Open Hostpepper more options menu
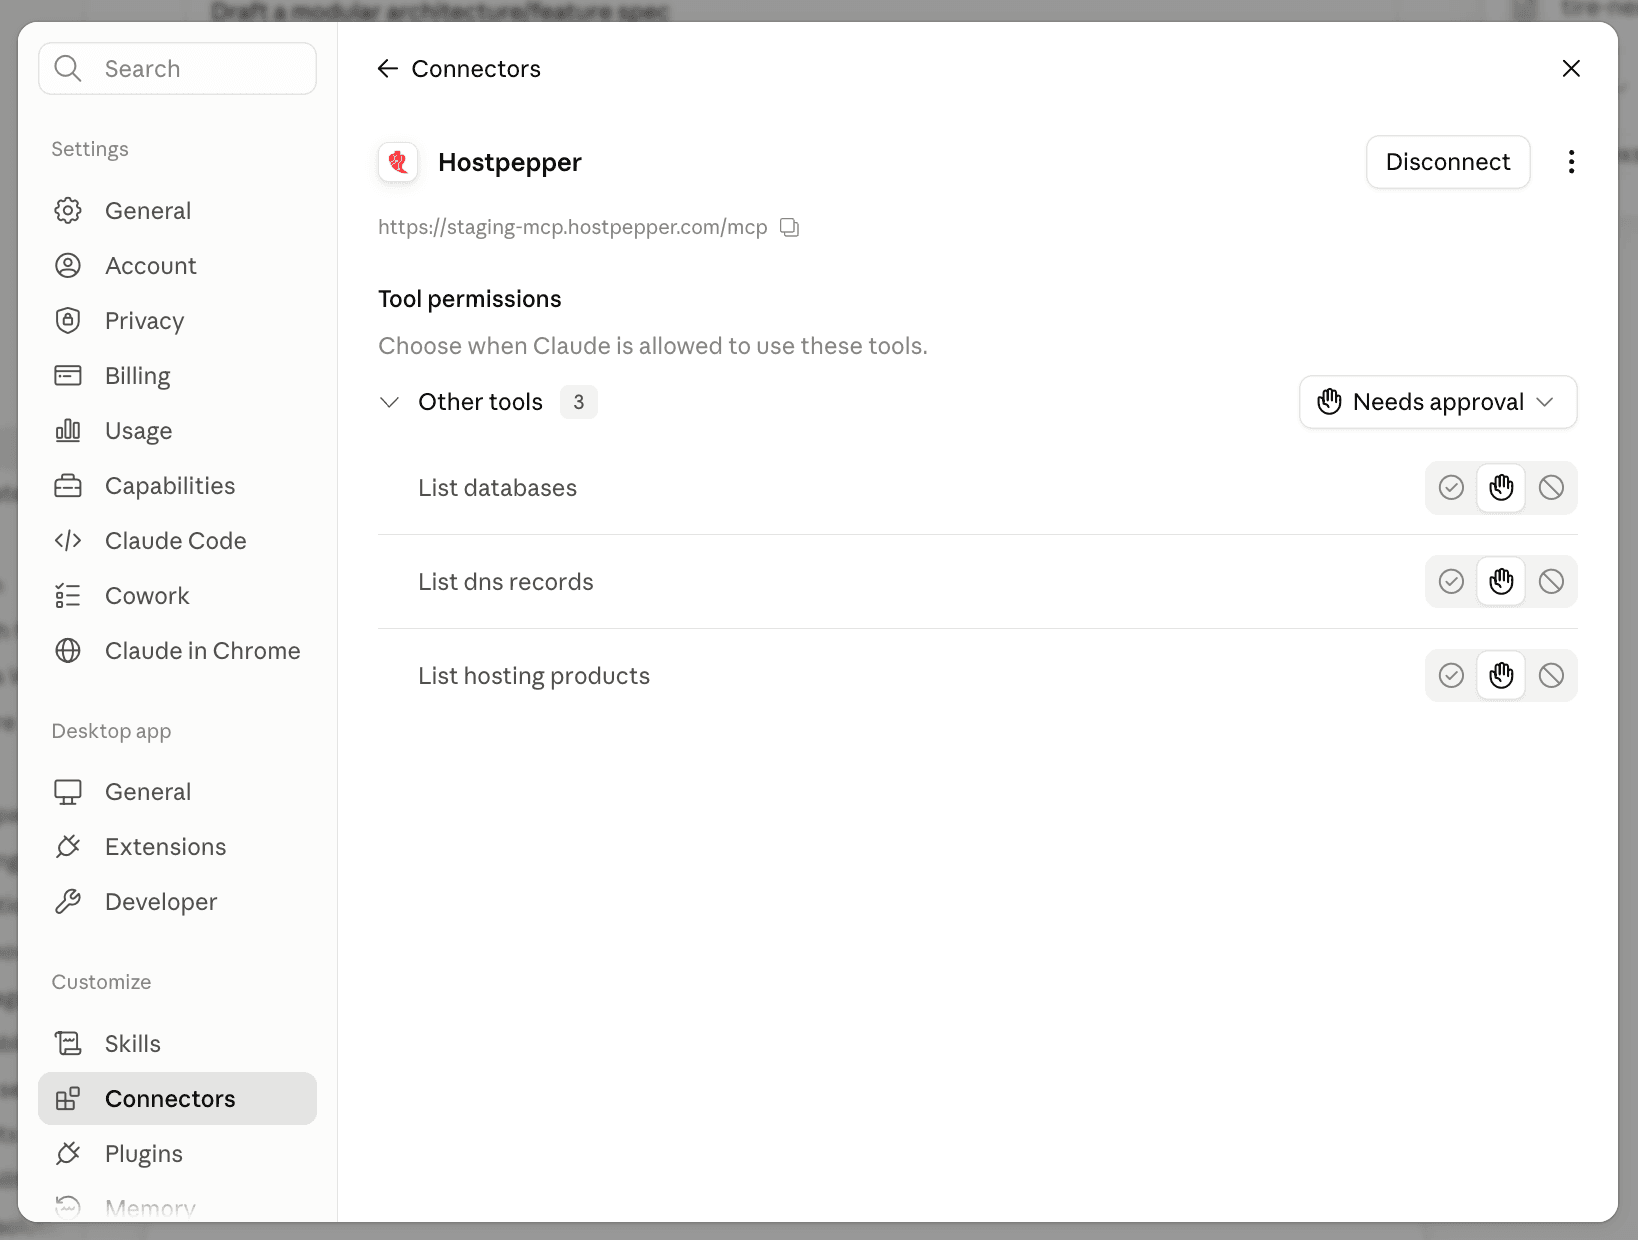The image size is (1638, 1240). coord(1571,162)
